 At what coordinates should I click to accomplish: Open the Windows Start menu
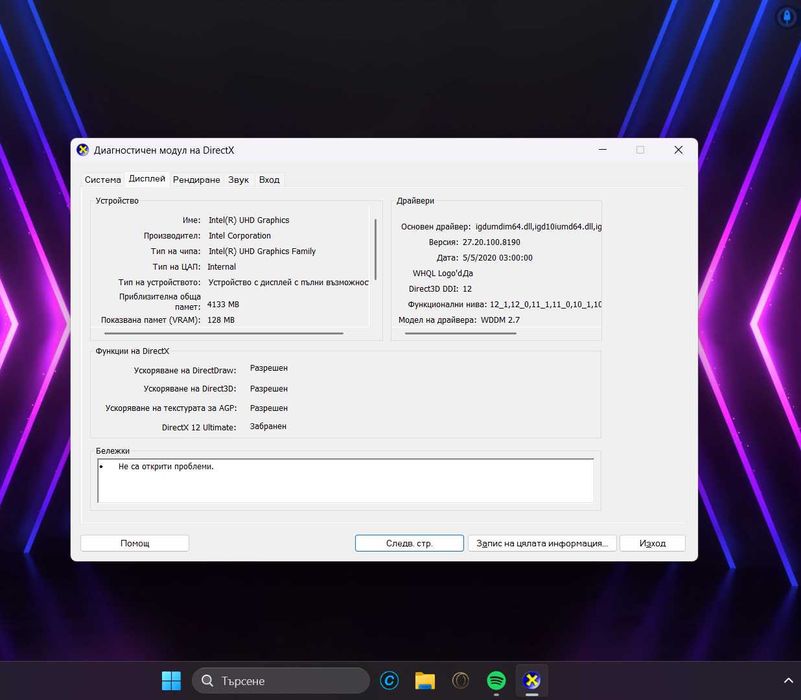(171, 681)
